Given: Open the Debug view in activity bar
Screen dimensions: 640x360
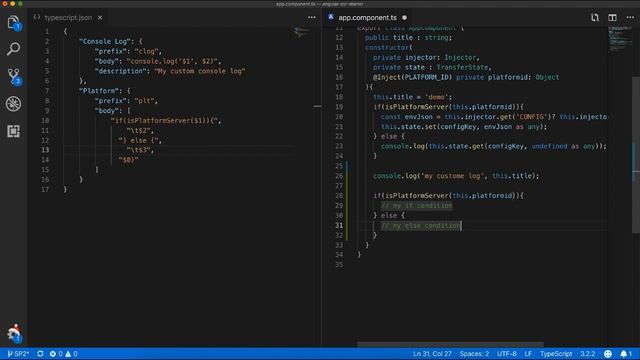Looking at the screenshot, I should point(13,104).
